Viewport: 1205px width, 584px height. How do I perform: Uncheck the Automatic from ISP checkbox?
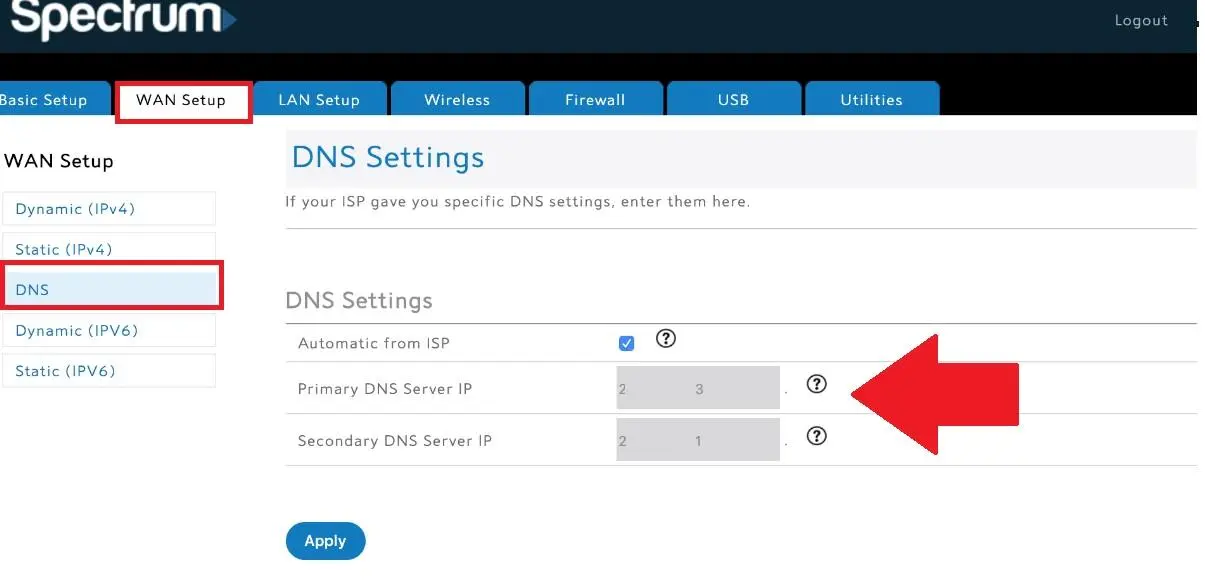coord(627,343)
